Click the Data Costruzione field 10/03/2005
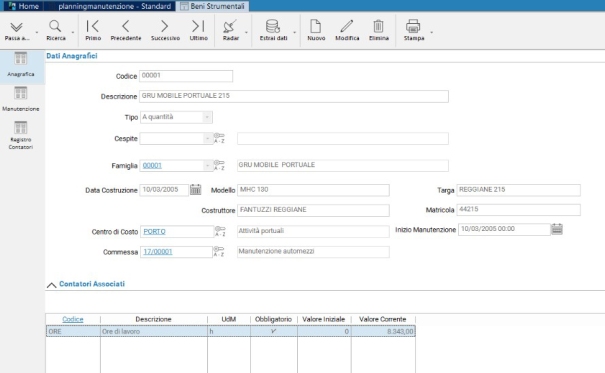Image resolution: width=605 pixels, height=373 pixels. click(x=164, y=190)
